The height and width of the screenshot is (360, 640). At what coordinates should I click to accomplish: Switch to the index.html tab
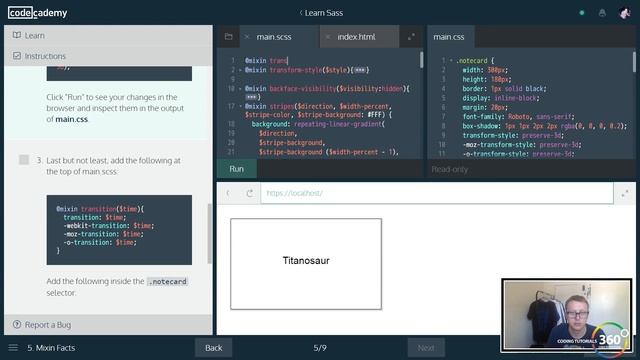click(x=356, y=37)
